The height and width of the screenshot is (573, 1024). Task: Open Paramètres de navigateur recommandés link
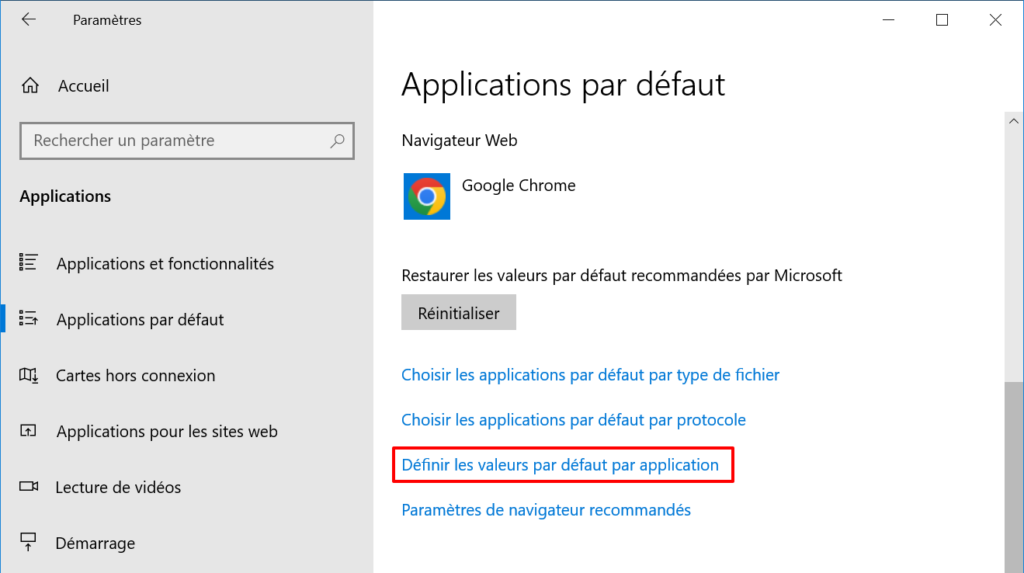click(x=546, y=510)
